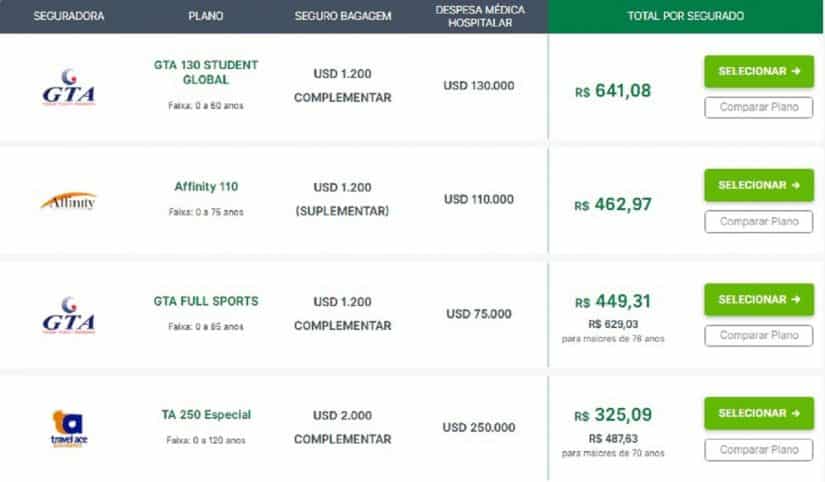
Task: Compare the TA 250 Especial plan
Action: tap(759, 450)
